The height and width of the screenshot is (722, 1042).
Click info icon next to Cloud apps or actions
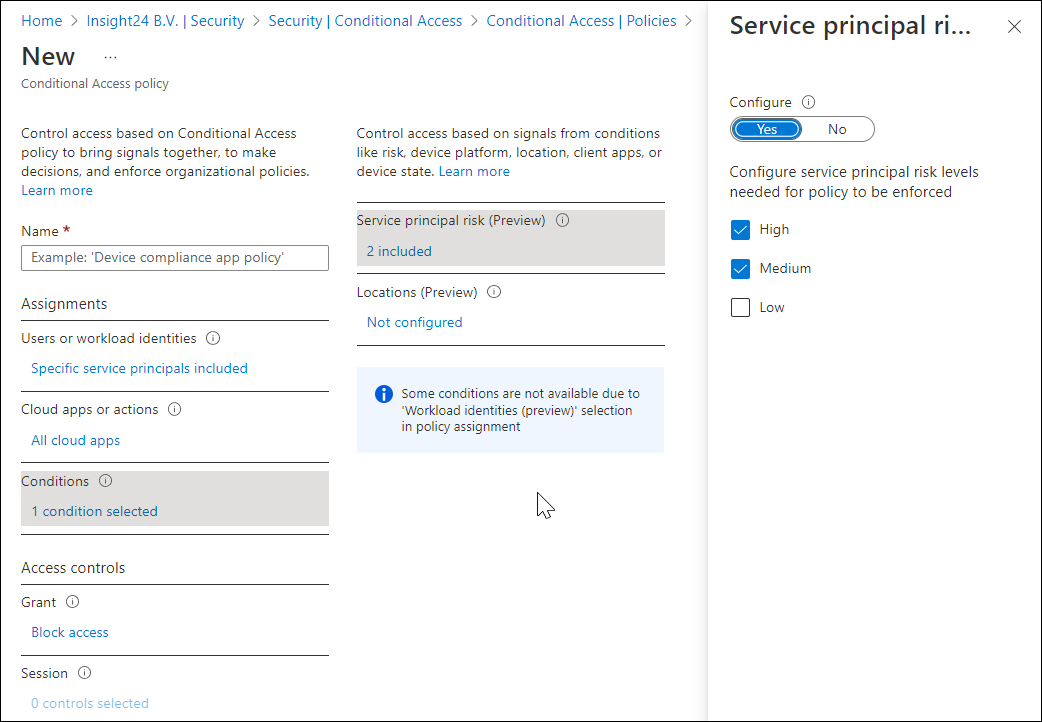pyautogui.click(x=174, y=410)
